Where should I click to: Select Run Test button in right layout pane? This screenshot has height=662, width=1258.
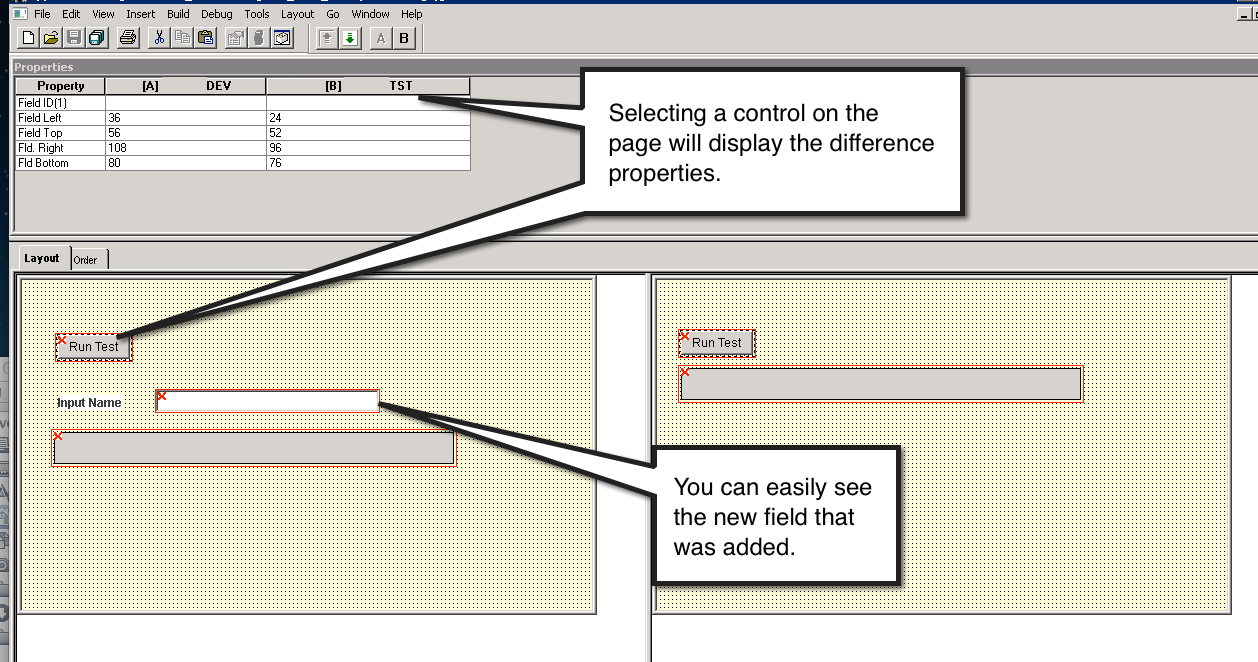tap(717, 343)
